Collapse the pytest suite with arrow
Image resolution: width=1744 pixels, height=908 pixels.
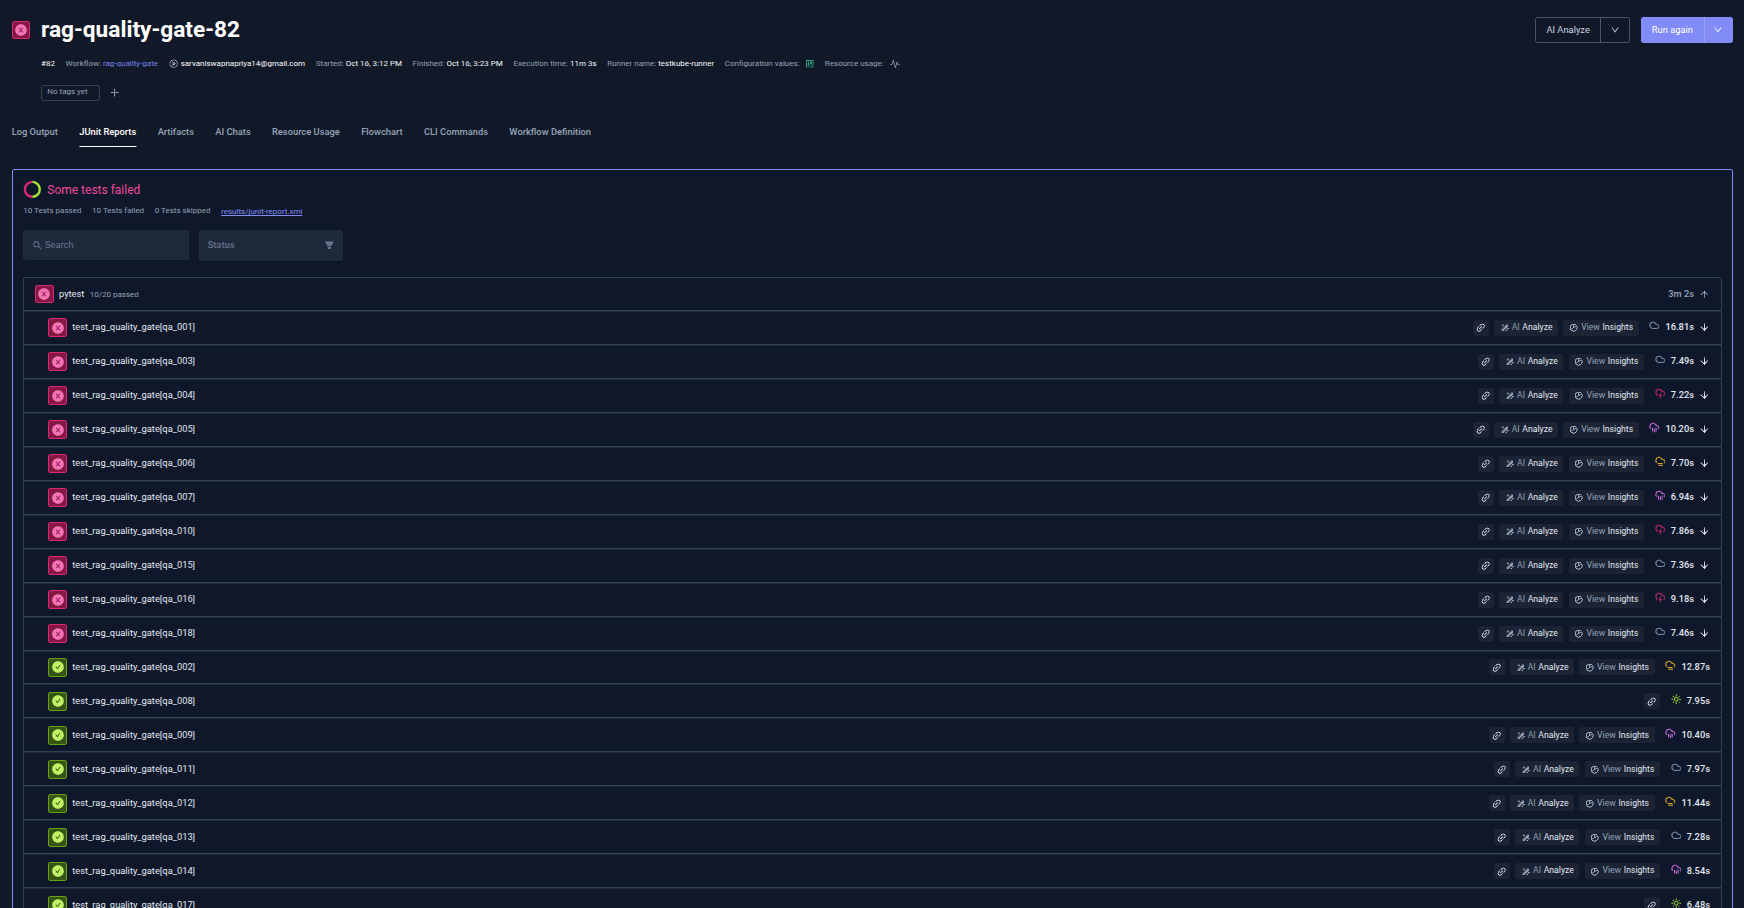[1704, 294]
